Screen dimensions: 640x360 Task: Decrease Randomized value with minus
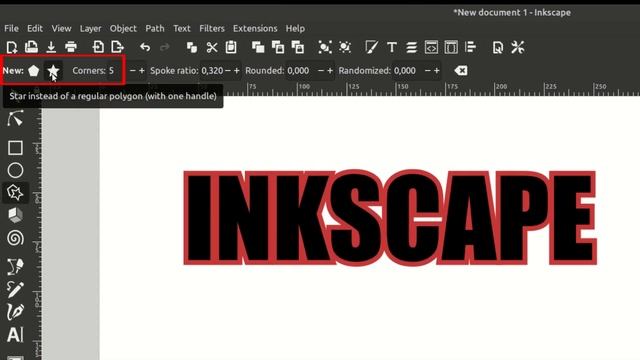pyautogui.click(x=427, y=71)
